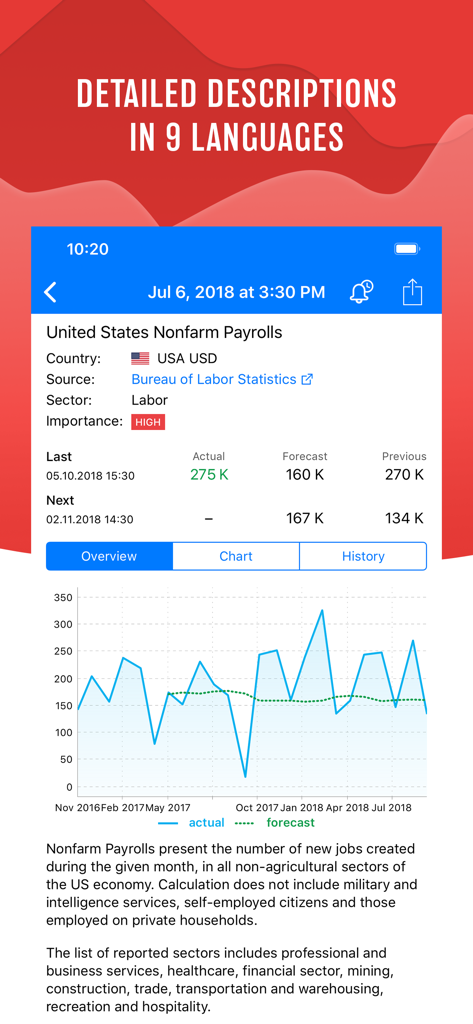473x1024 pixels.
Task: Tap the 'Nov 2016' label on the chart axis
Action: point(78,807)
